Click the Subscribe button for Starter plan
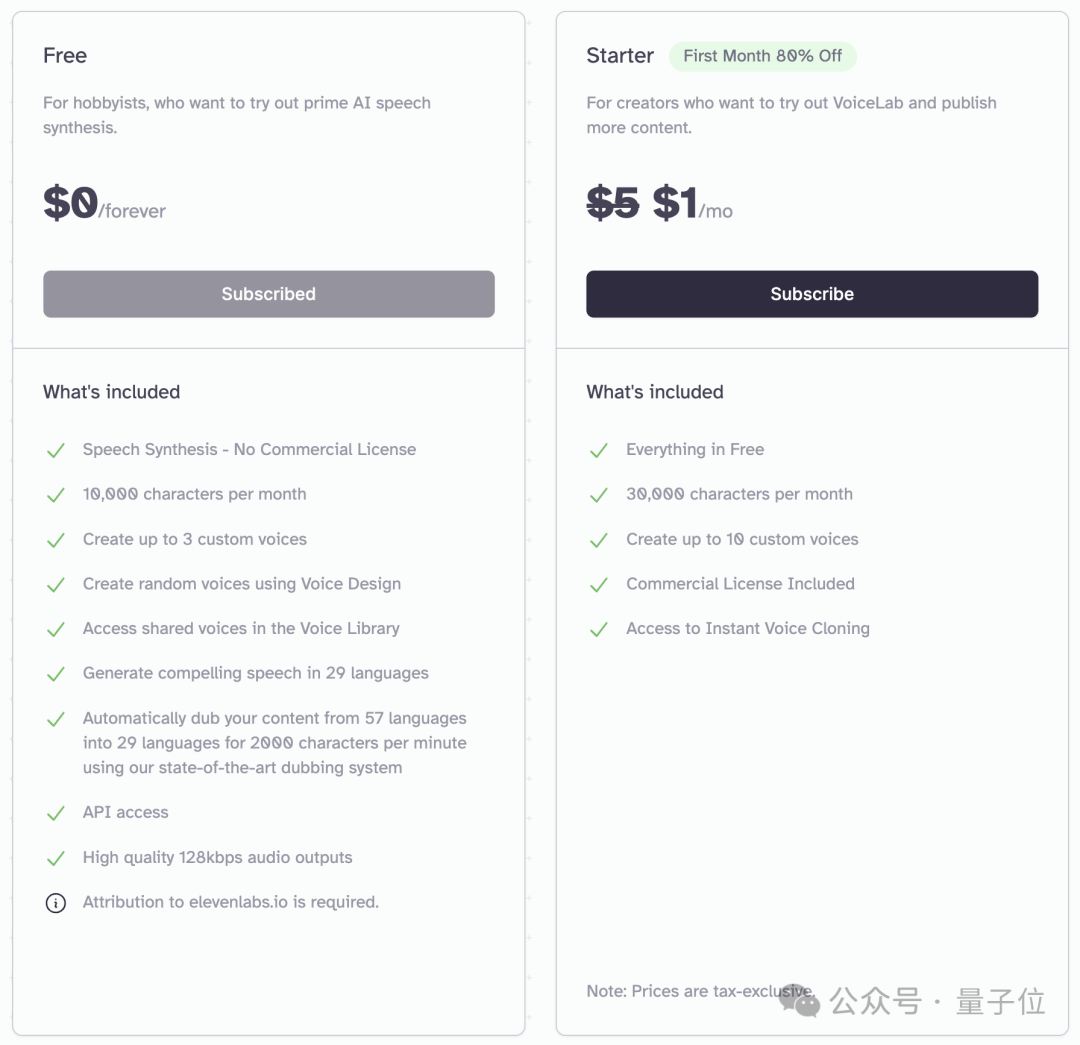Viewport: 1080px width, 1045px height. [x=812, y=294]
